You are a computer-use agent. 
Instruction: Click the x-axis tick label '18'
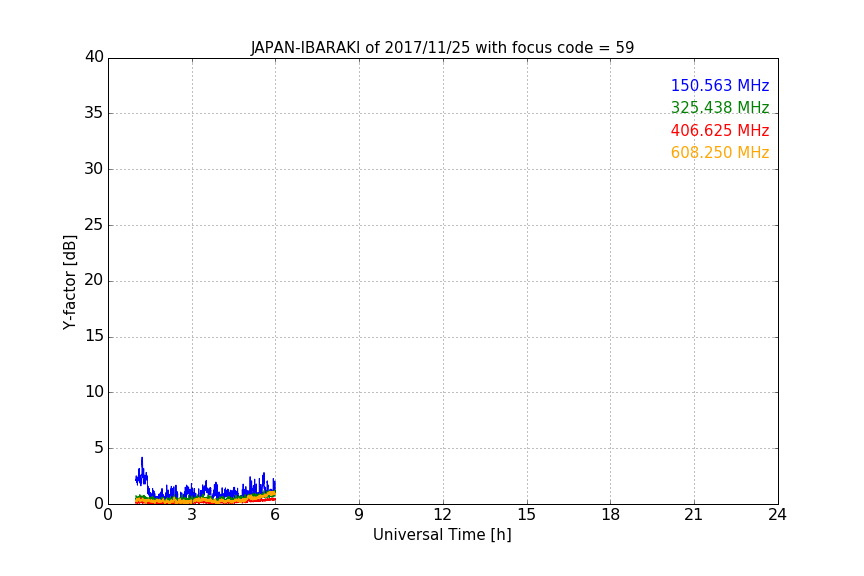coord(611,515)
